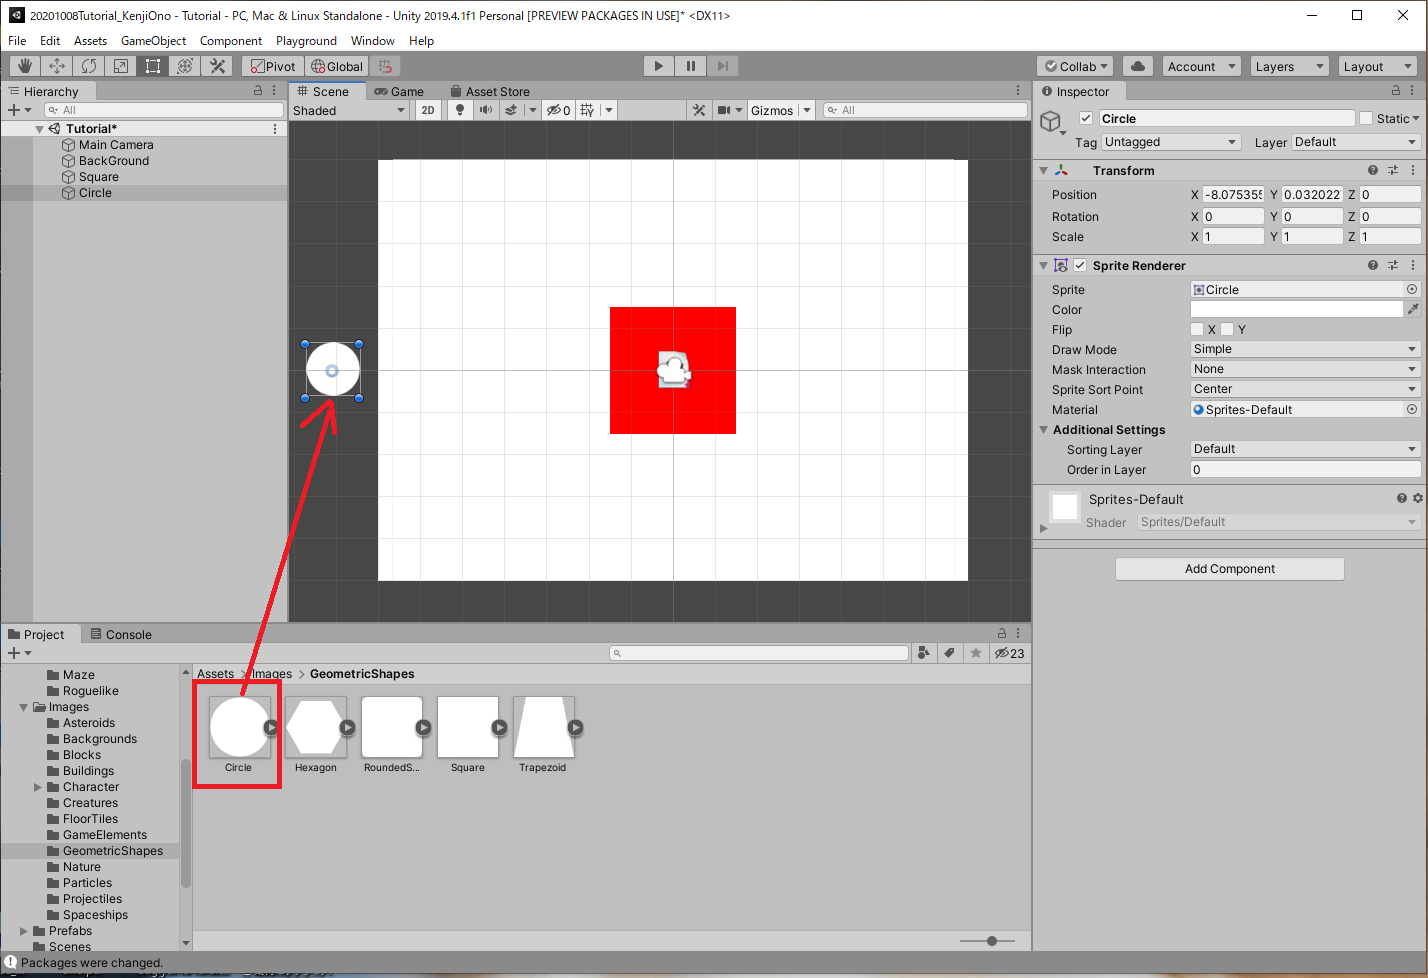Click the Pause button
Viewport: 1428px width, 978px height.
point(690,66)
